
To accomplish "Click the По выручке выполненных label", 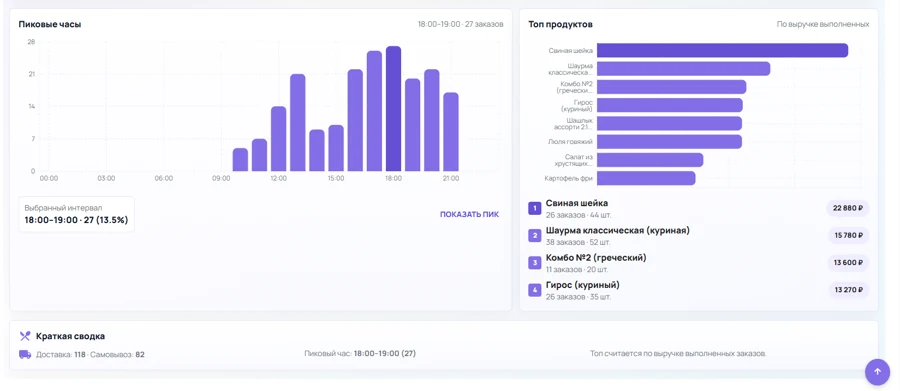I will (823, 24).
